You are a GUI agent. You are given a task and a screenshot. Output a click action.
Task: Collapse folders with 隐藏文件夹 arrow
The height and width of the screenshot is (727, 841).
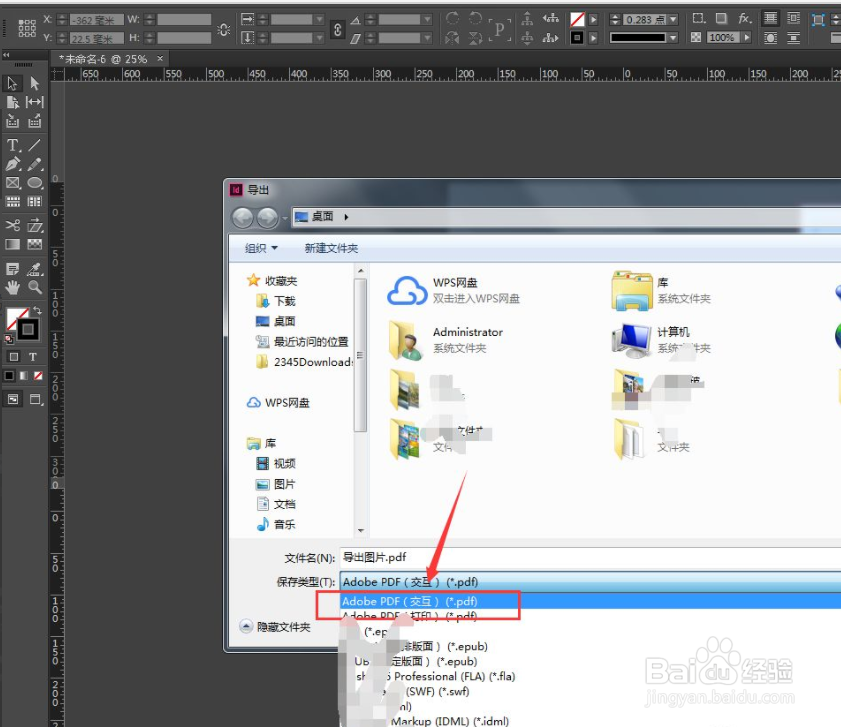tap(246, 626)
